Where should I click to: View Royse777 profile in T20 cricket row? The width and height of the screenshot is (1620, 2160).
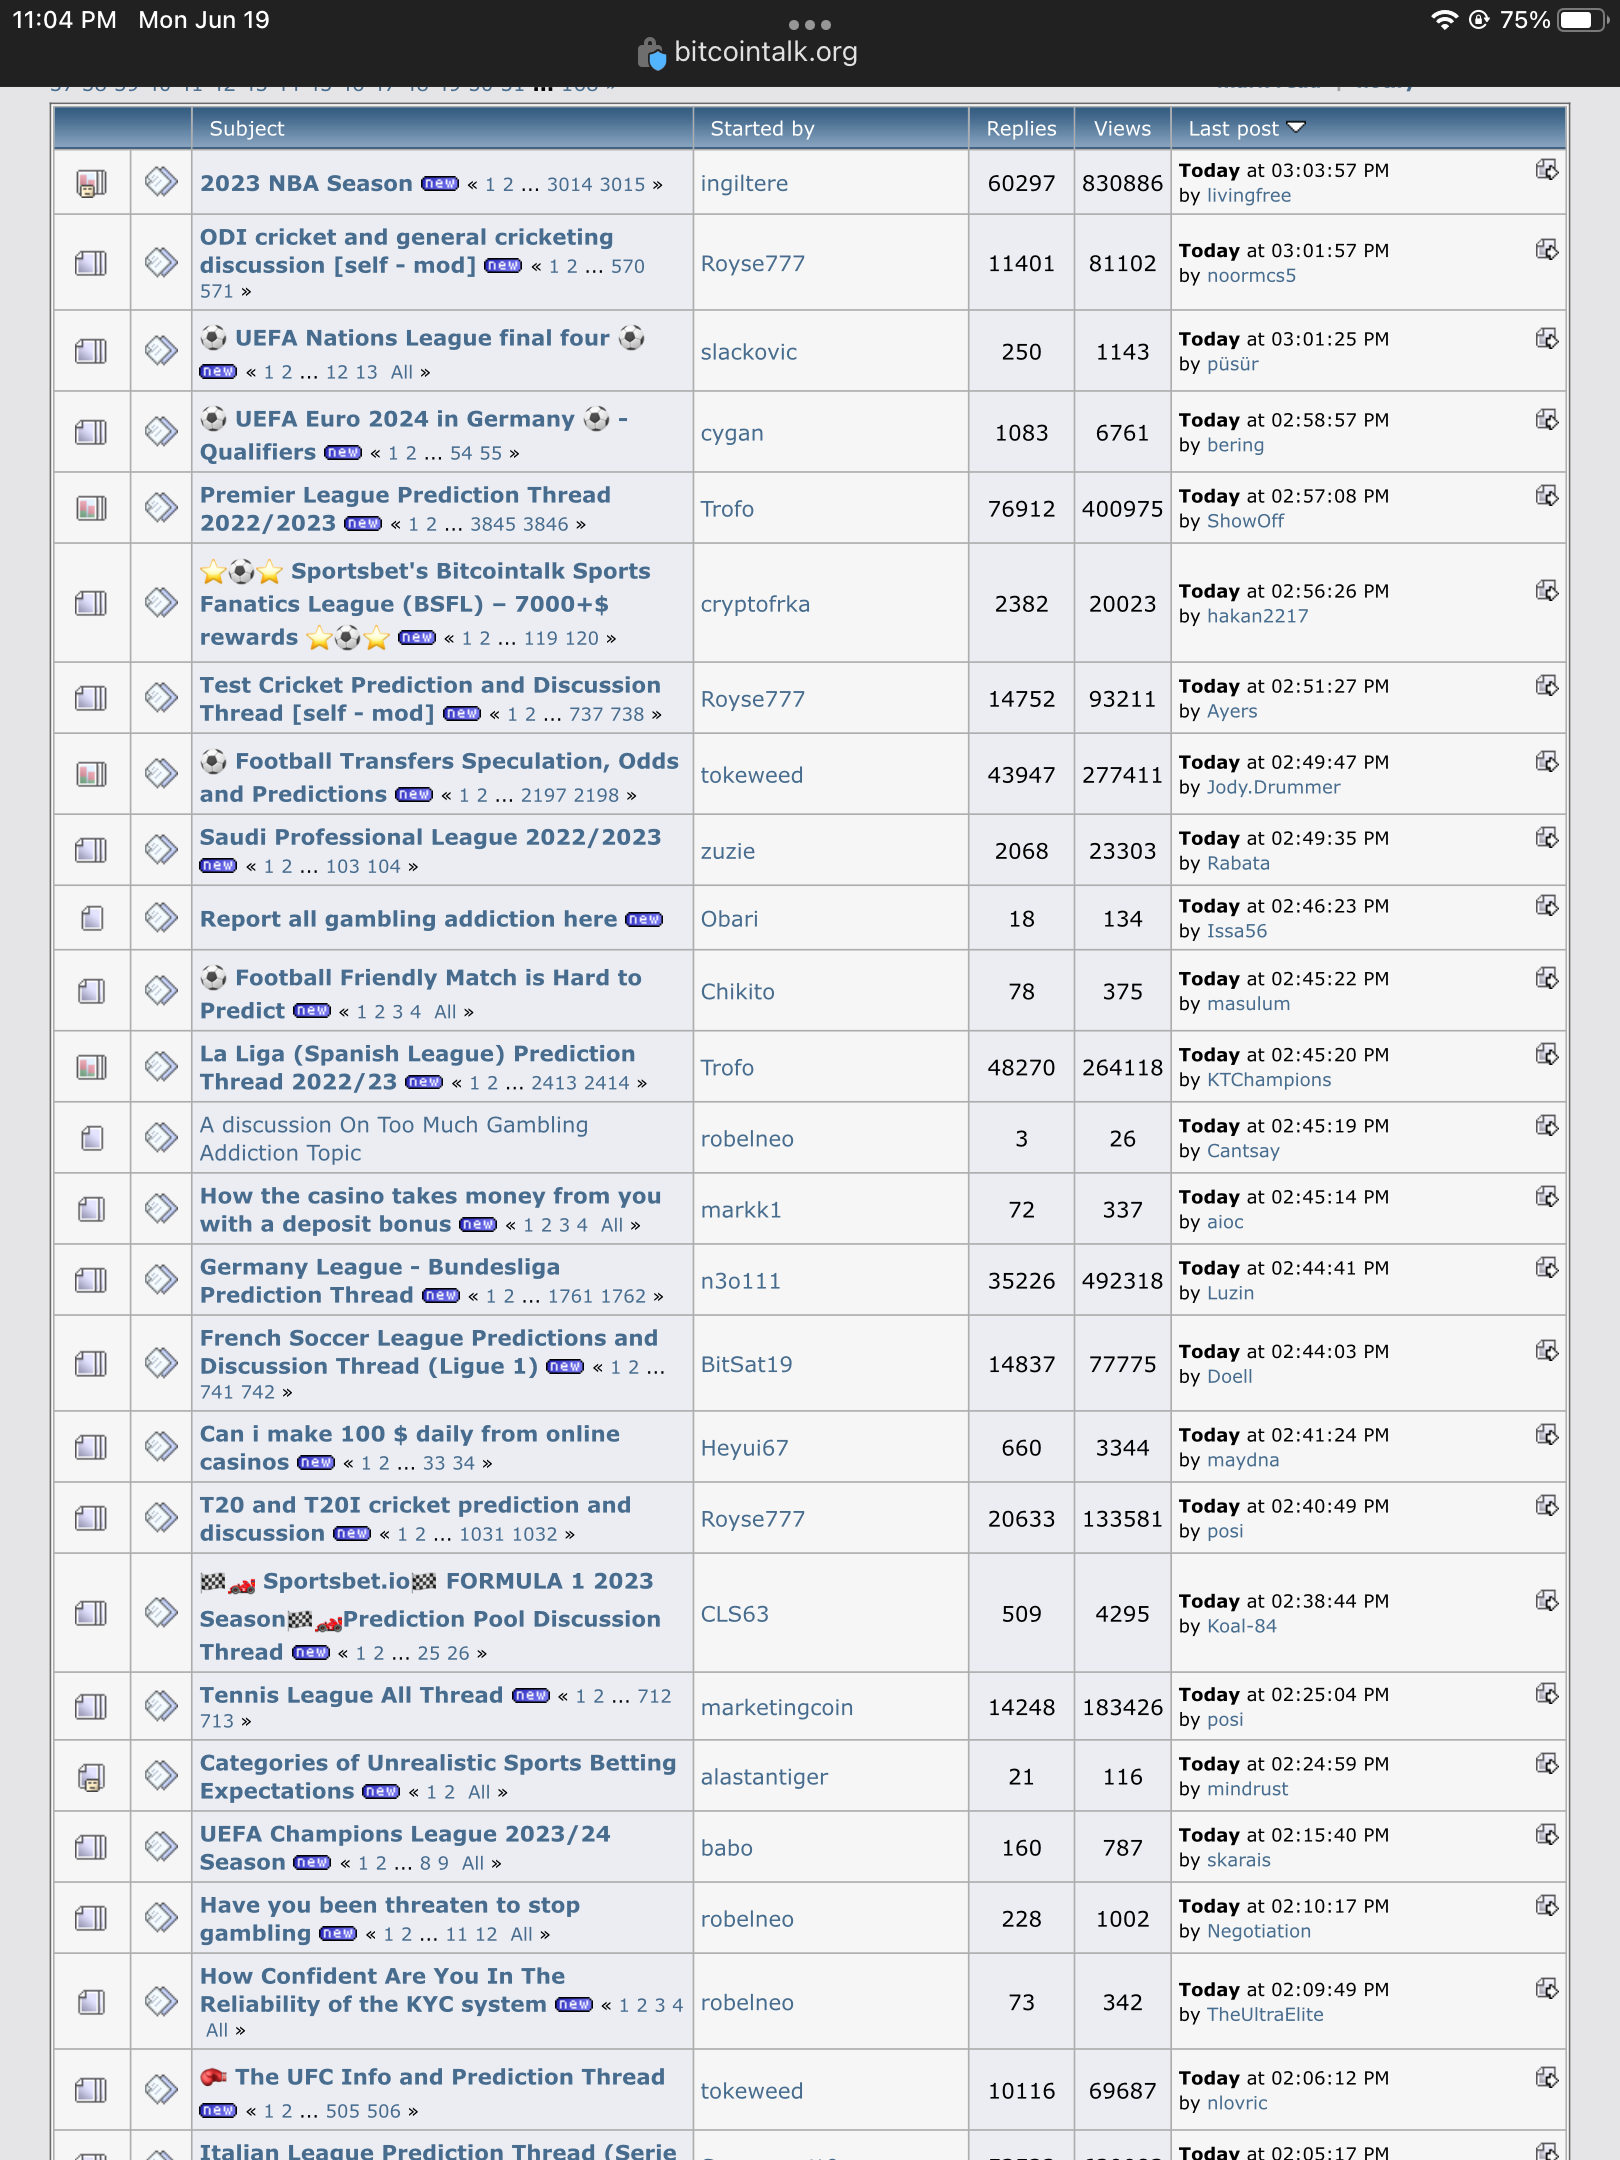click(753, 1519)
